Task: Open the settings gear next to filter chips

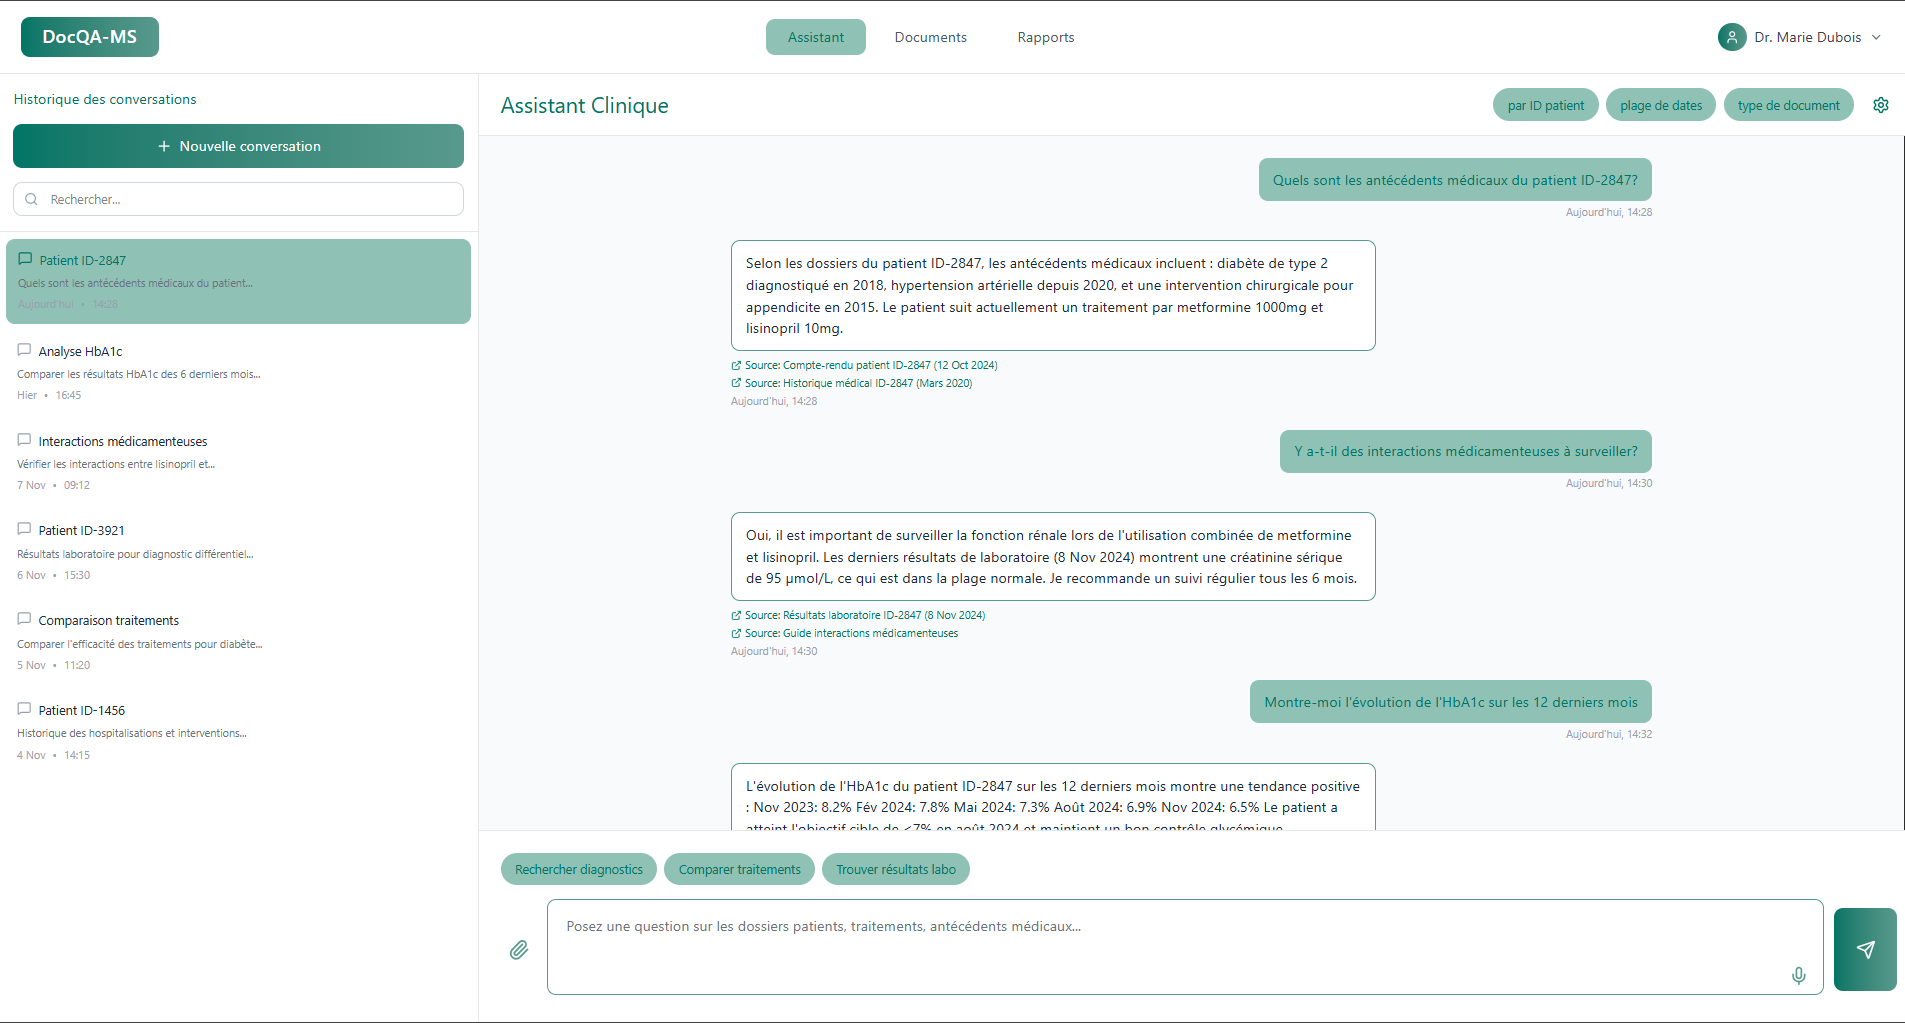Action: 1882,105
